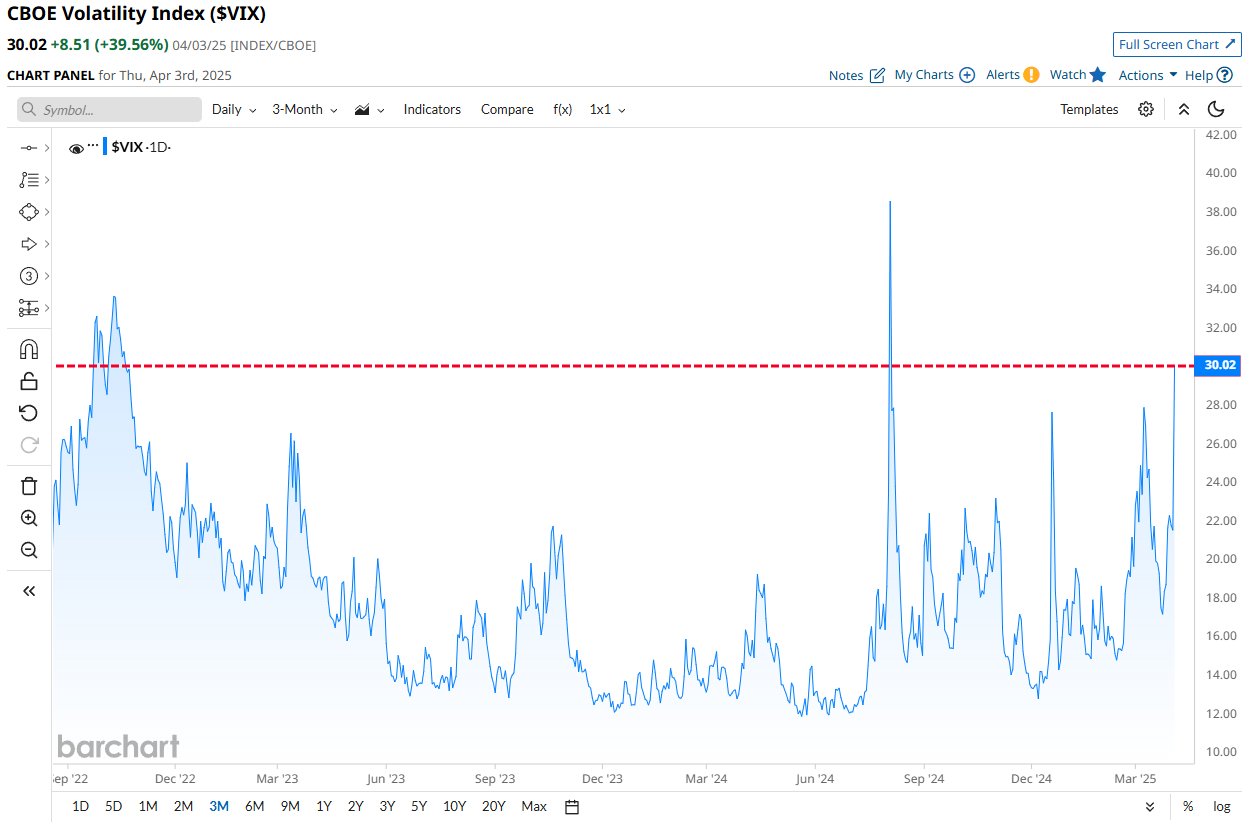Screen dimensions: 1254x825
Task: Open the $VIX series options dots
Action: 93,146
